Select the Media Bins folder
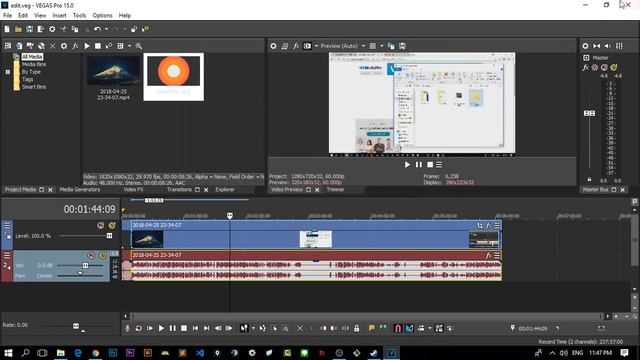The image size is (640, 360). (x=33, y=64)
